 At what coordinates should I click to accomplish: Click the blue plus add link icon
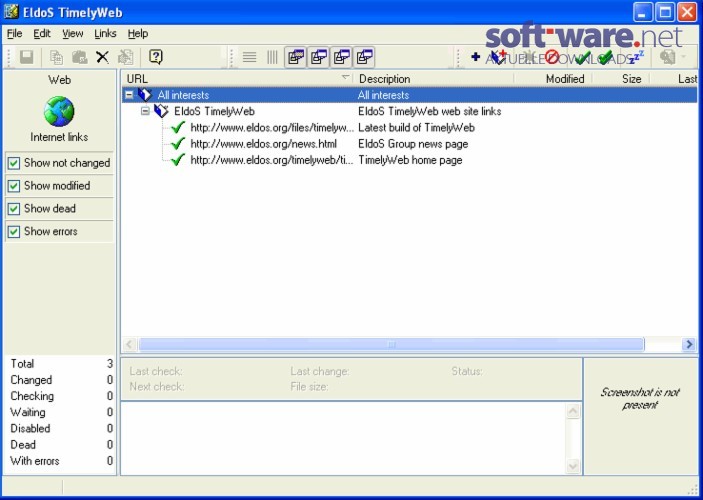(476, 57)
